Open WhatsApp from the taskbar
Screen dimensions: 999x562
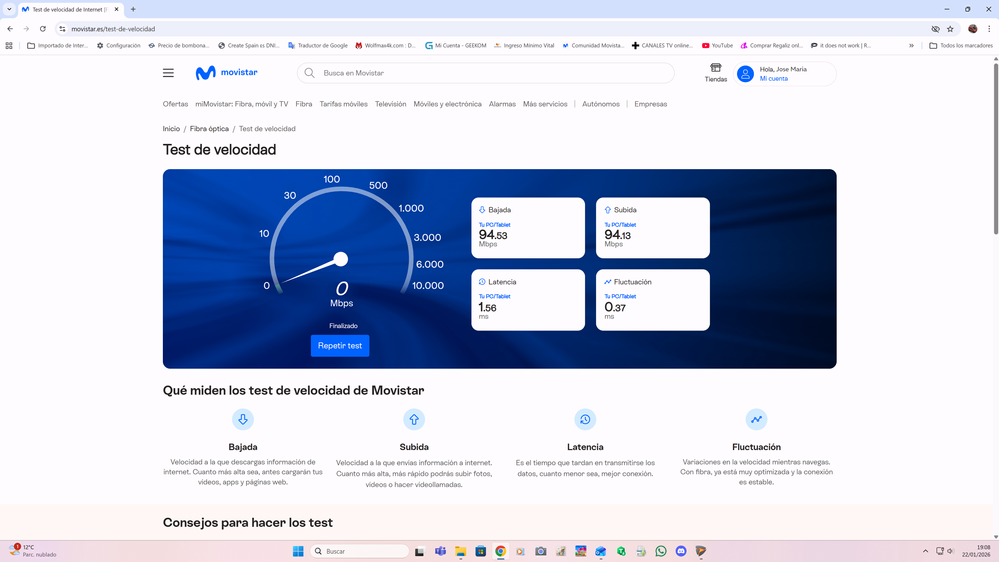click(661, 551)
